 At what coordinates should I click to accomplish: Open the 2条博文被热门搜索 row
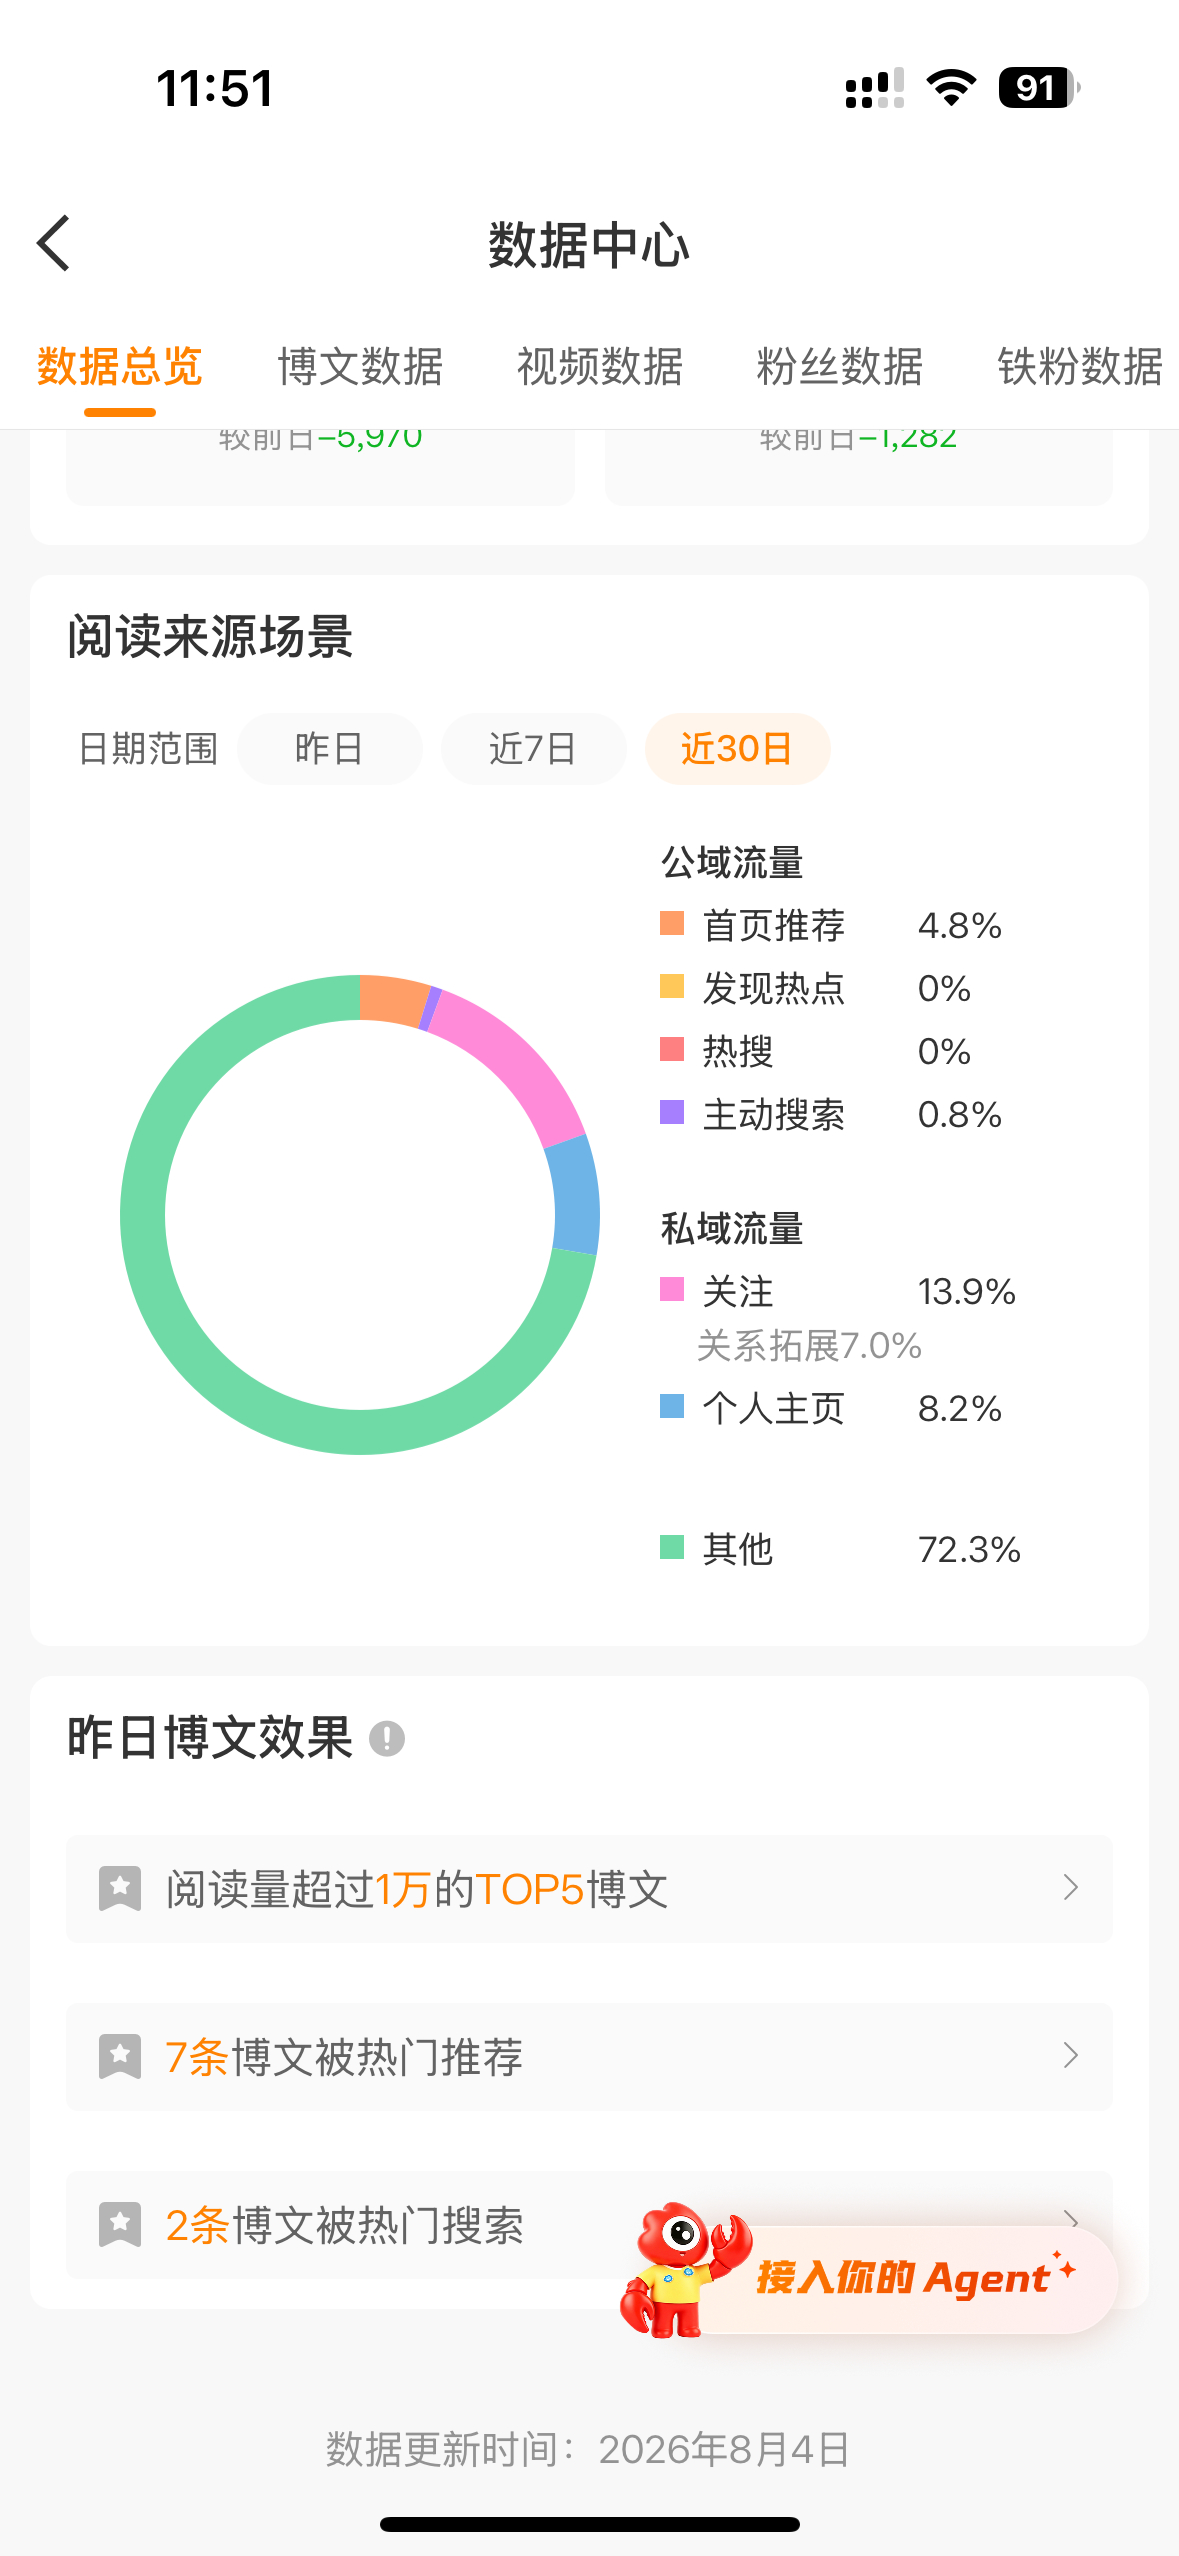589,2225
